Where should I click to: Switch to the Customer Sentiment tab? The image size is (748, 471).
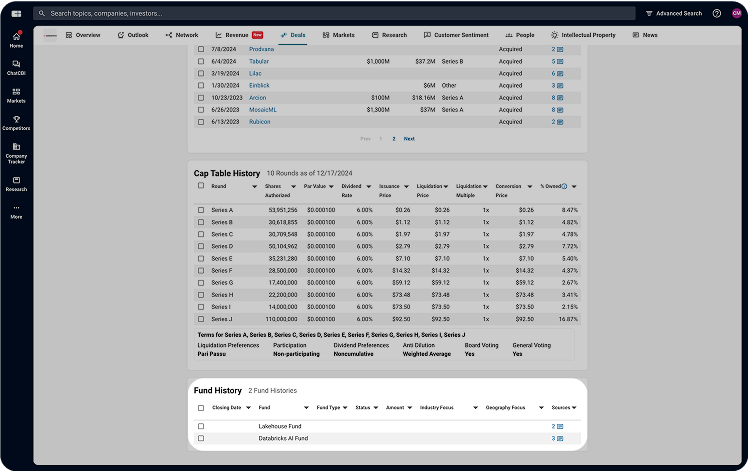tap(456, 35)
